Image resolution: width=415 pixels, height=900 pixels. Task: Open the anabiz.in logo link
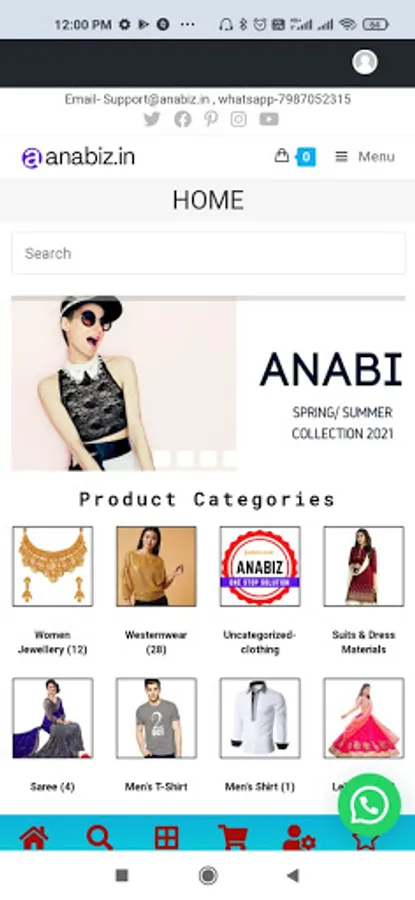coord(78,157)
